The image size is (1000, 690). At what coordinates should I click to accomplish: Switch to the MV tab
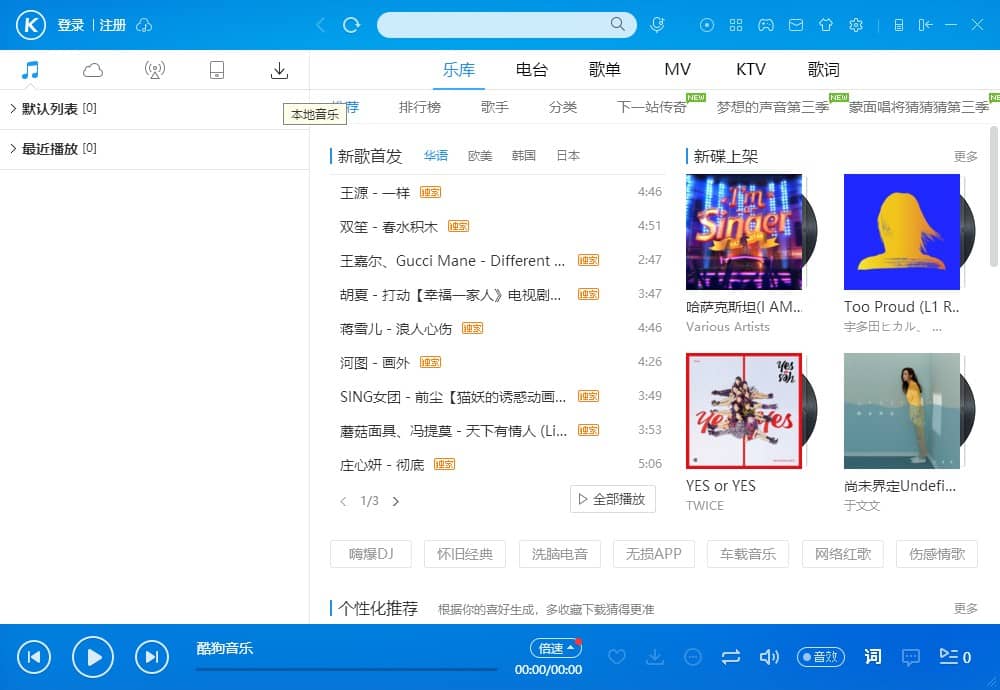coord(677,70)
